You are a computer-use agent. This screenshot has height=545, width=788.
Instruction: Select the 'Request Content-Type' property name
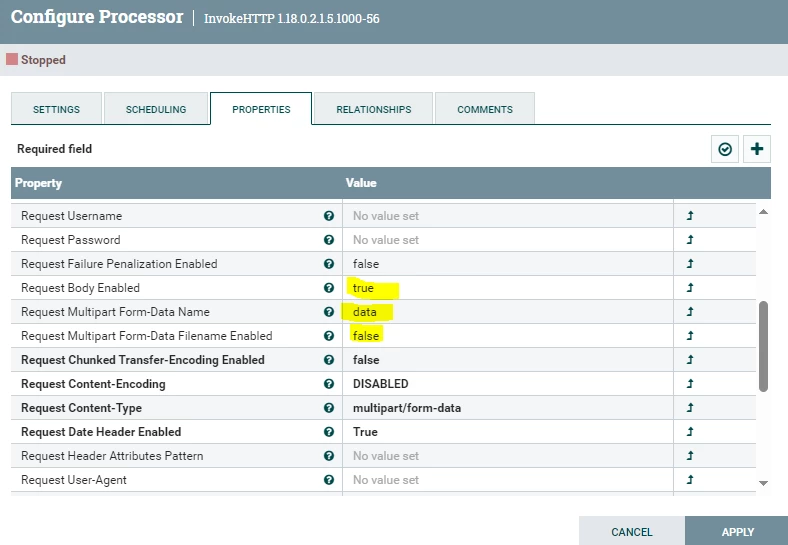81,408
